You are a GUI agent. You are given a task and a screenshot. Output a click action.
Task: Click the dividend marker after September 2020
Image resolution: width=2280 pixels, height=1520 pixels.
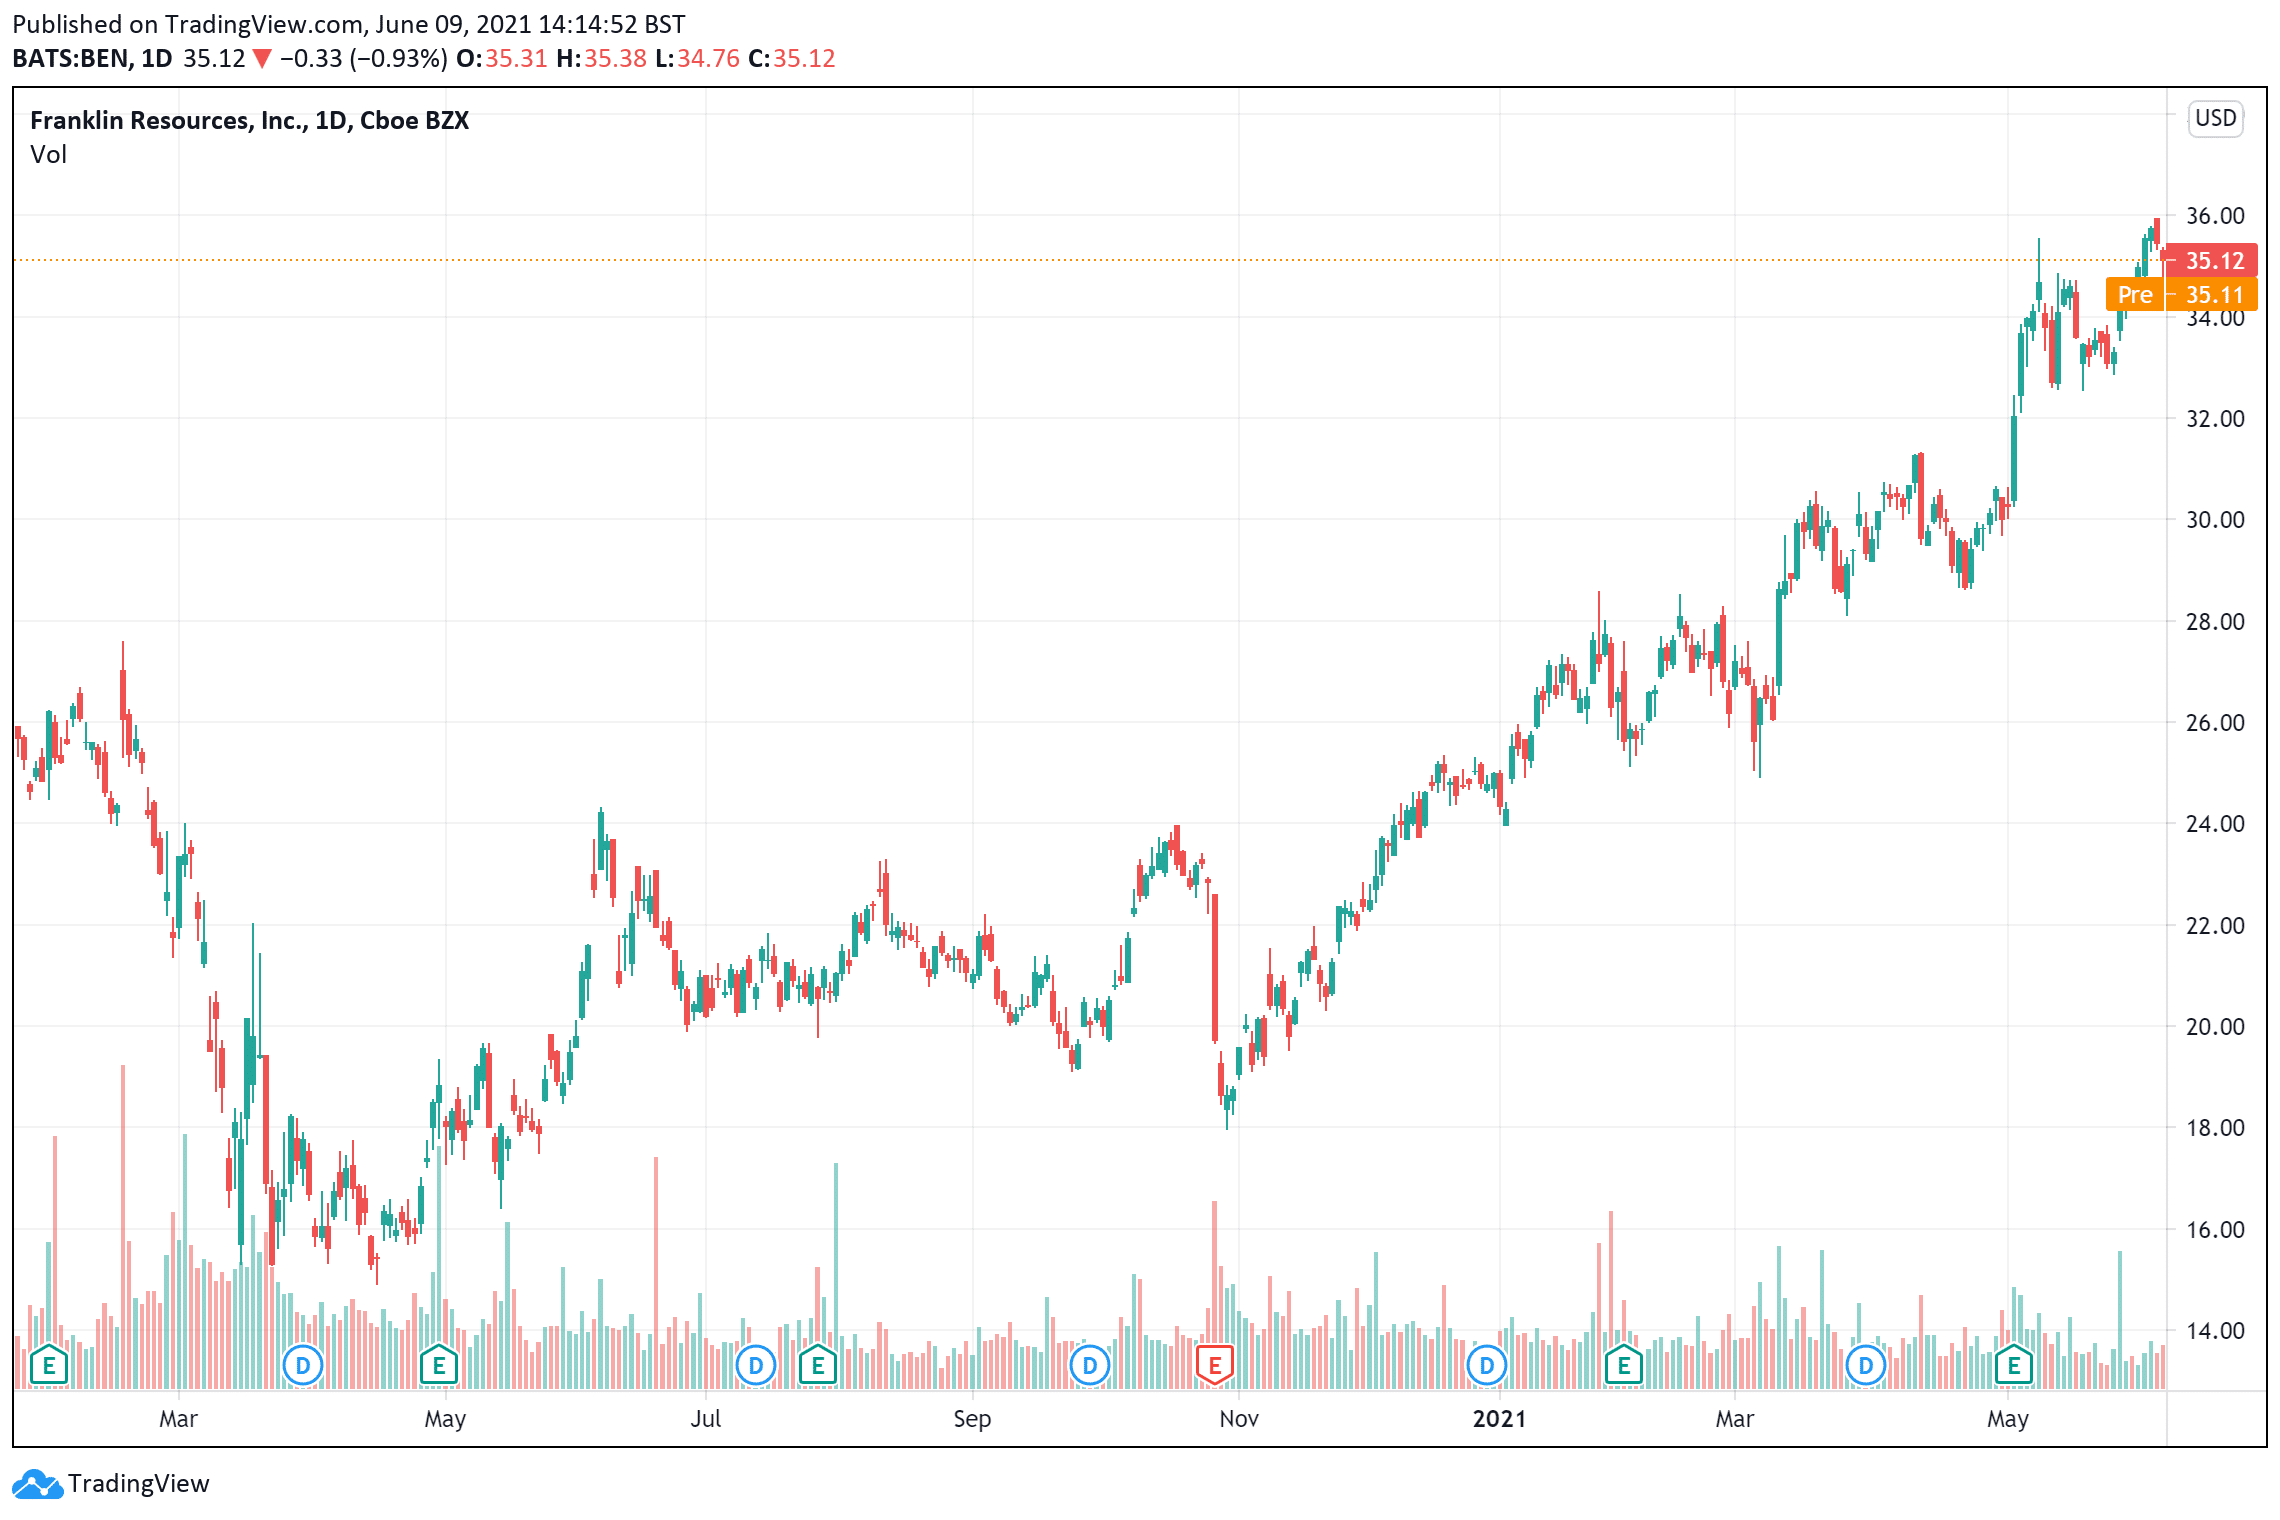pyautogui.click(x=1090, y=1365)
